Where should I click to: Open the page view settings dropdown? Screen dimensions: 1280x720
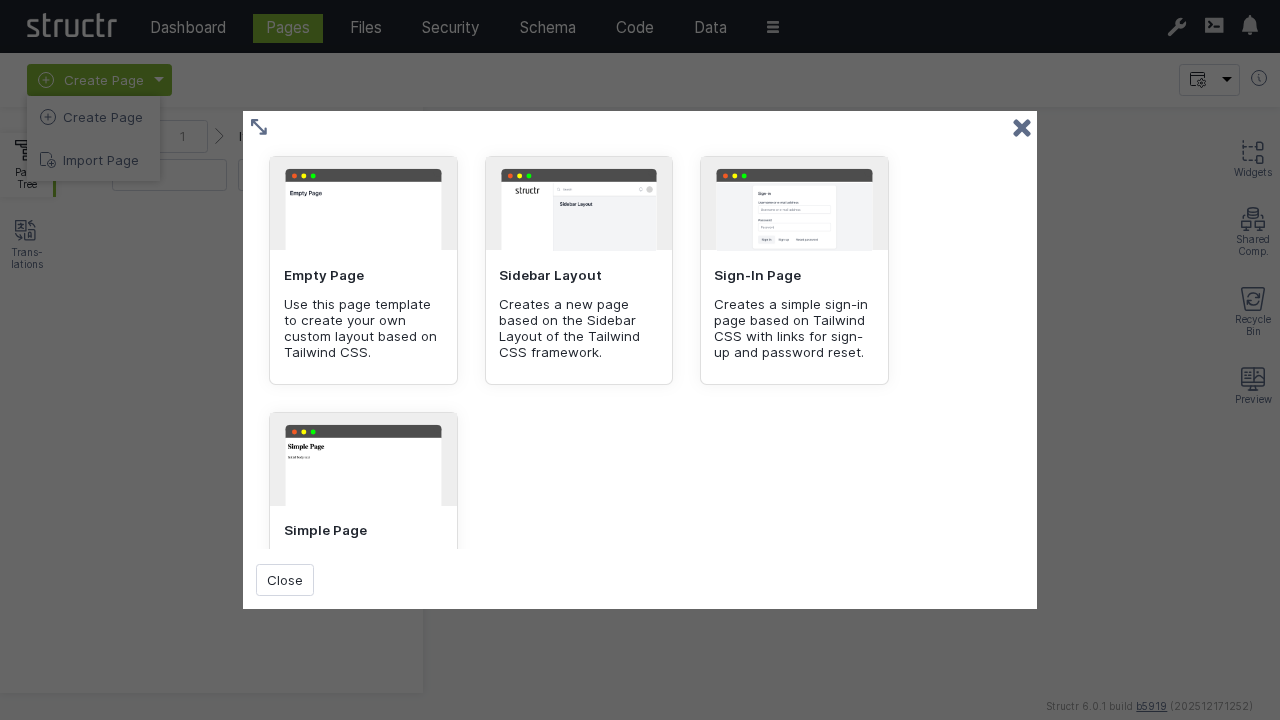[x=1209, y=80]
